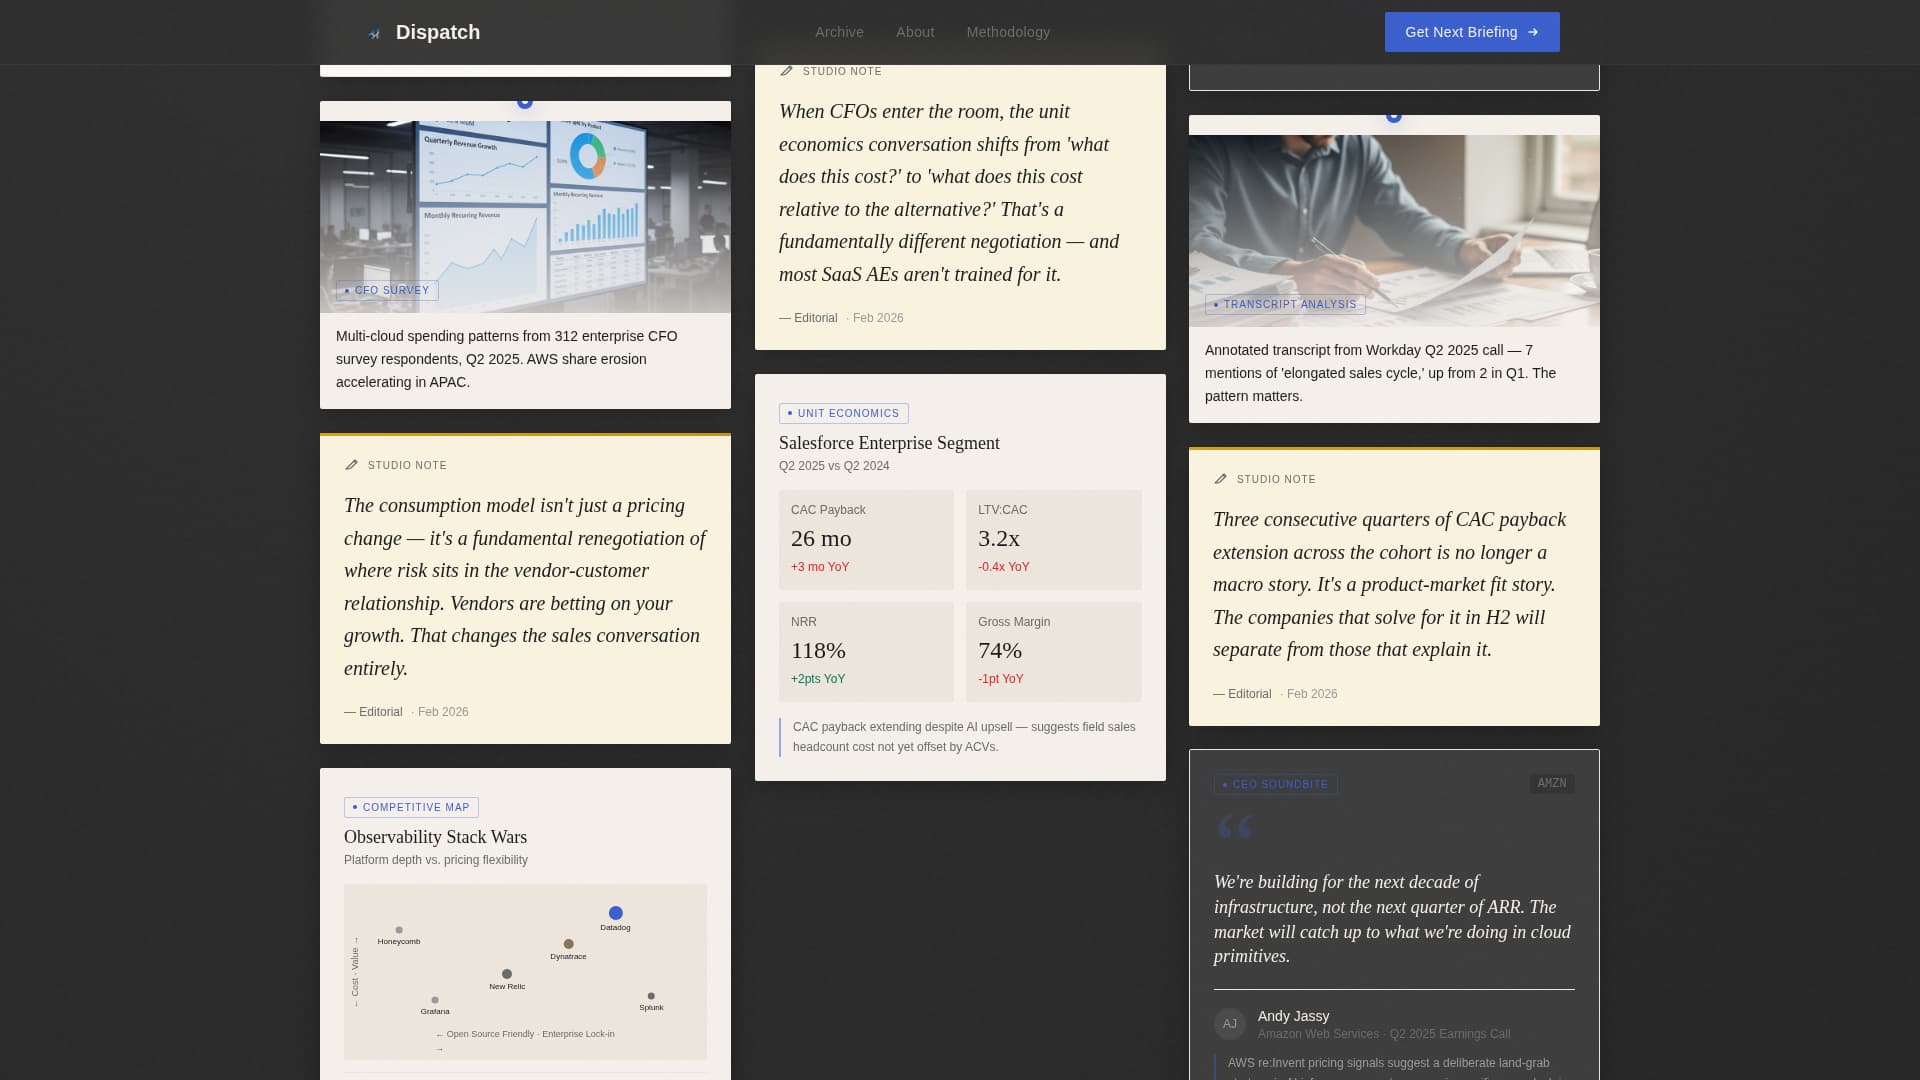Click Q2 2025 vs Q2 2024 subtitle

(834, 466)
